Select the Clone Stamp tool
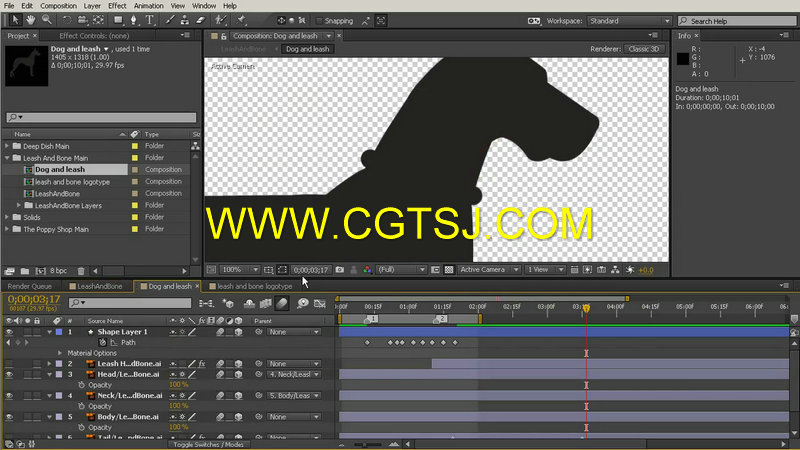The height and width of the screenshot is (450, 800). click(x=185, y=20)
